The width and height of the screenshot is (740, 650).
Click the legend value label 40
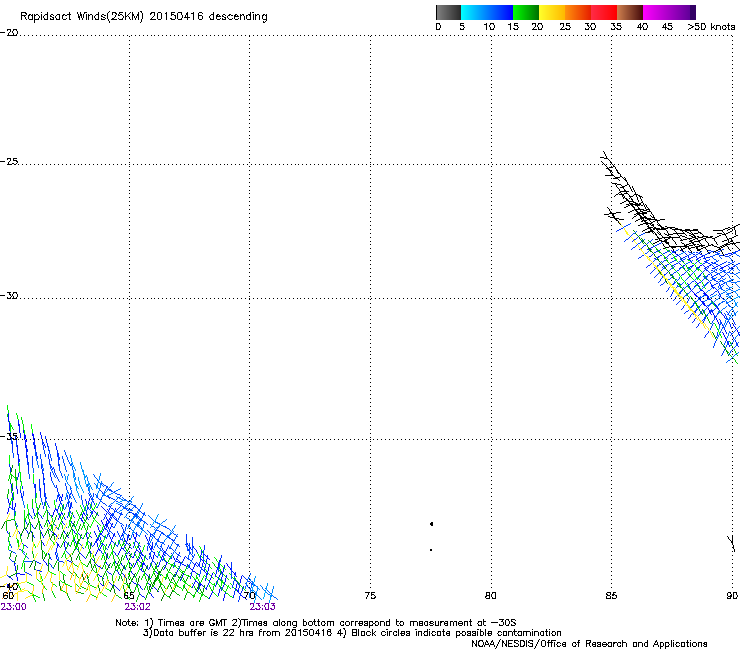642,27
